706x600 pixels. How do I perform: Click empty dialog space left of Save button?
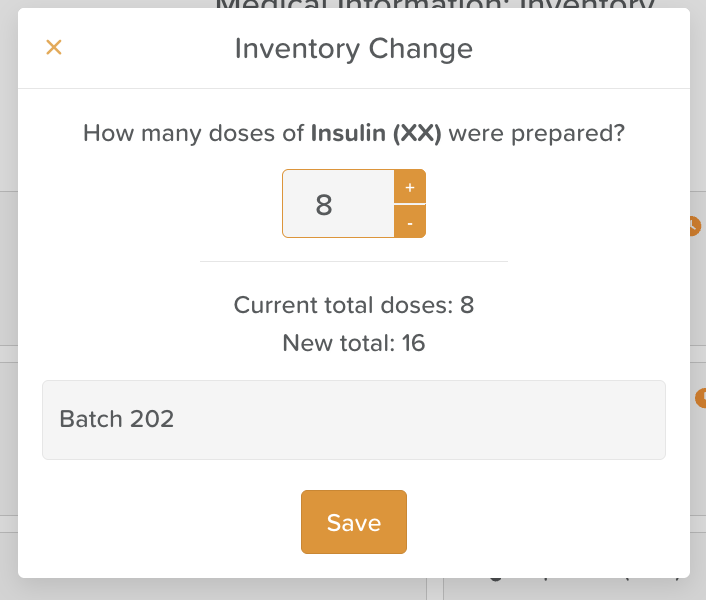(x=160, y=522)
